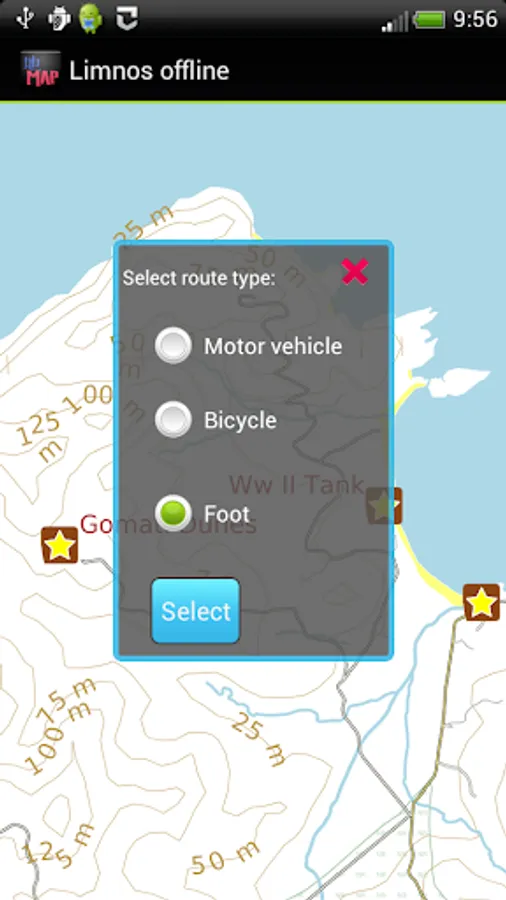Viewport: 506px width, 900px height.
Task: Tap the USB connection status icon
Action: pos(25,18)
